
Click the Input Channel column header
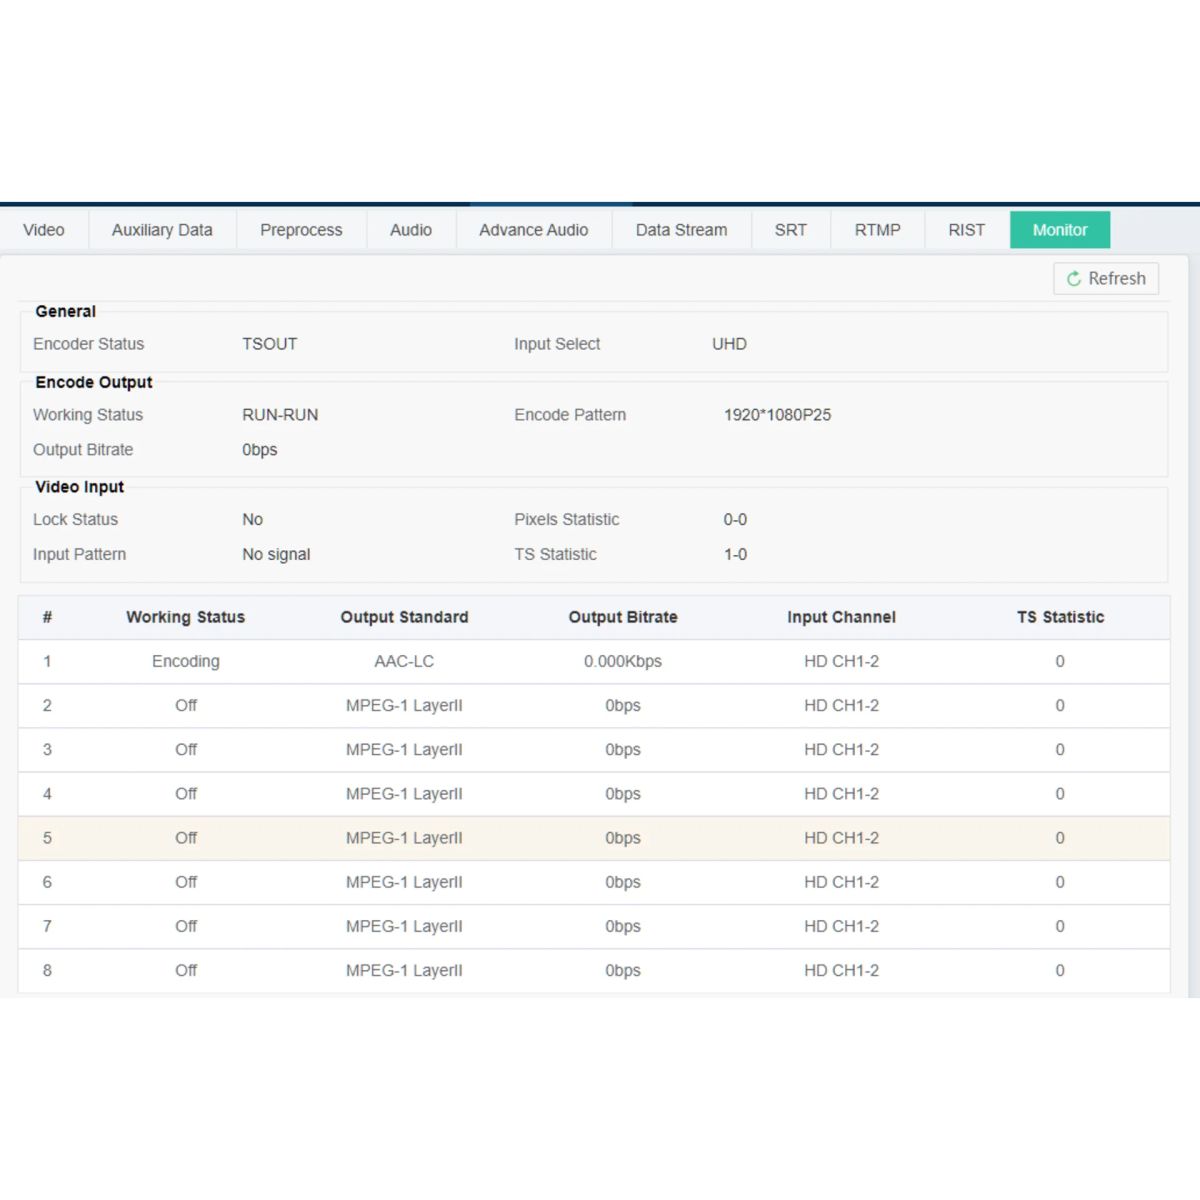[x=841, y=617]
